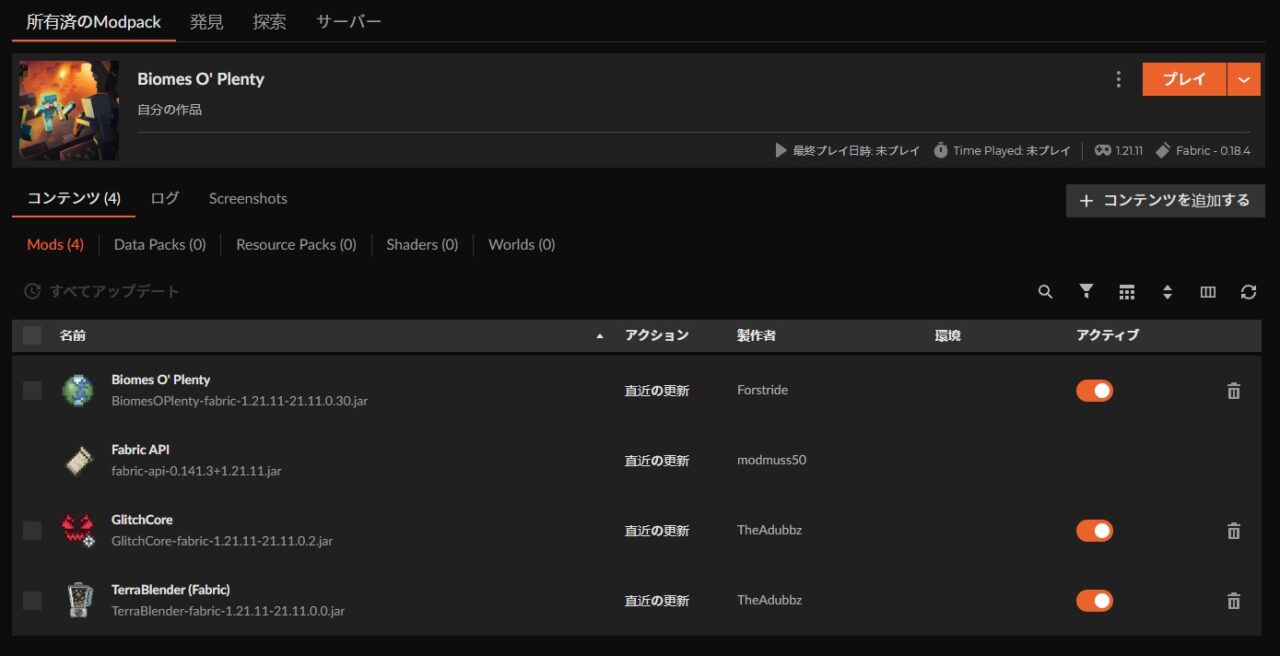
Task: Disable the Biomes O' Plenty mod toggle
Action: pos(1094,391)
